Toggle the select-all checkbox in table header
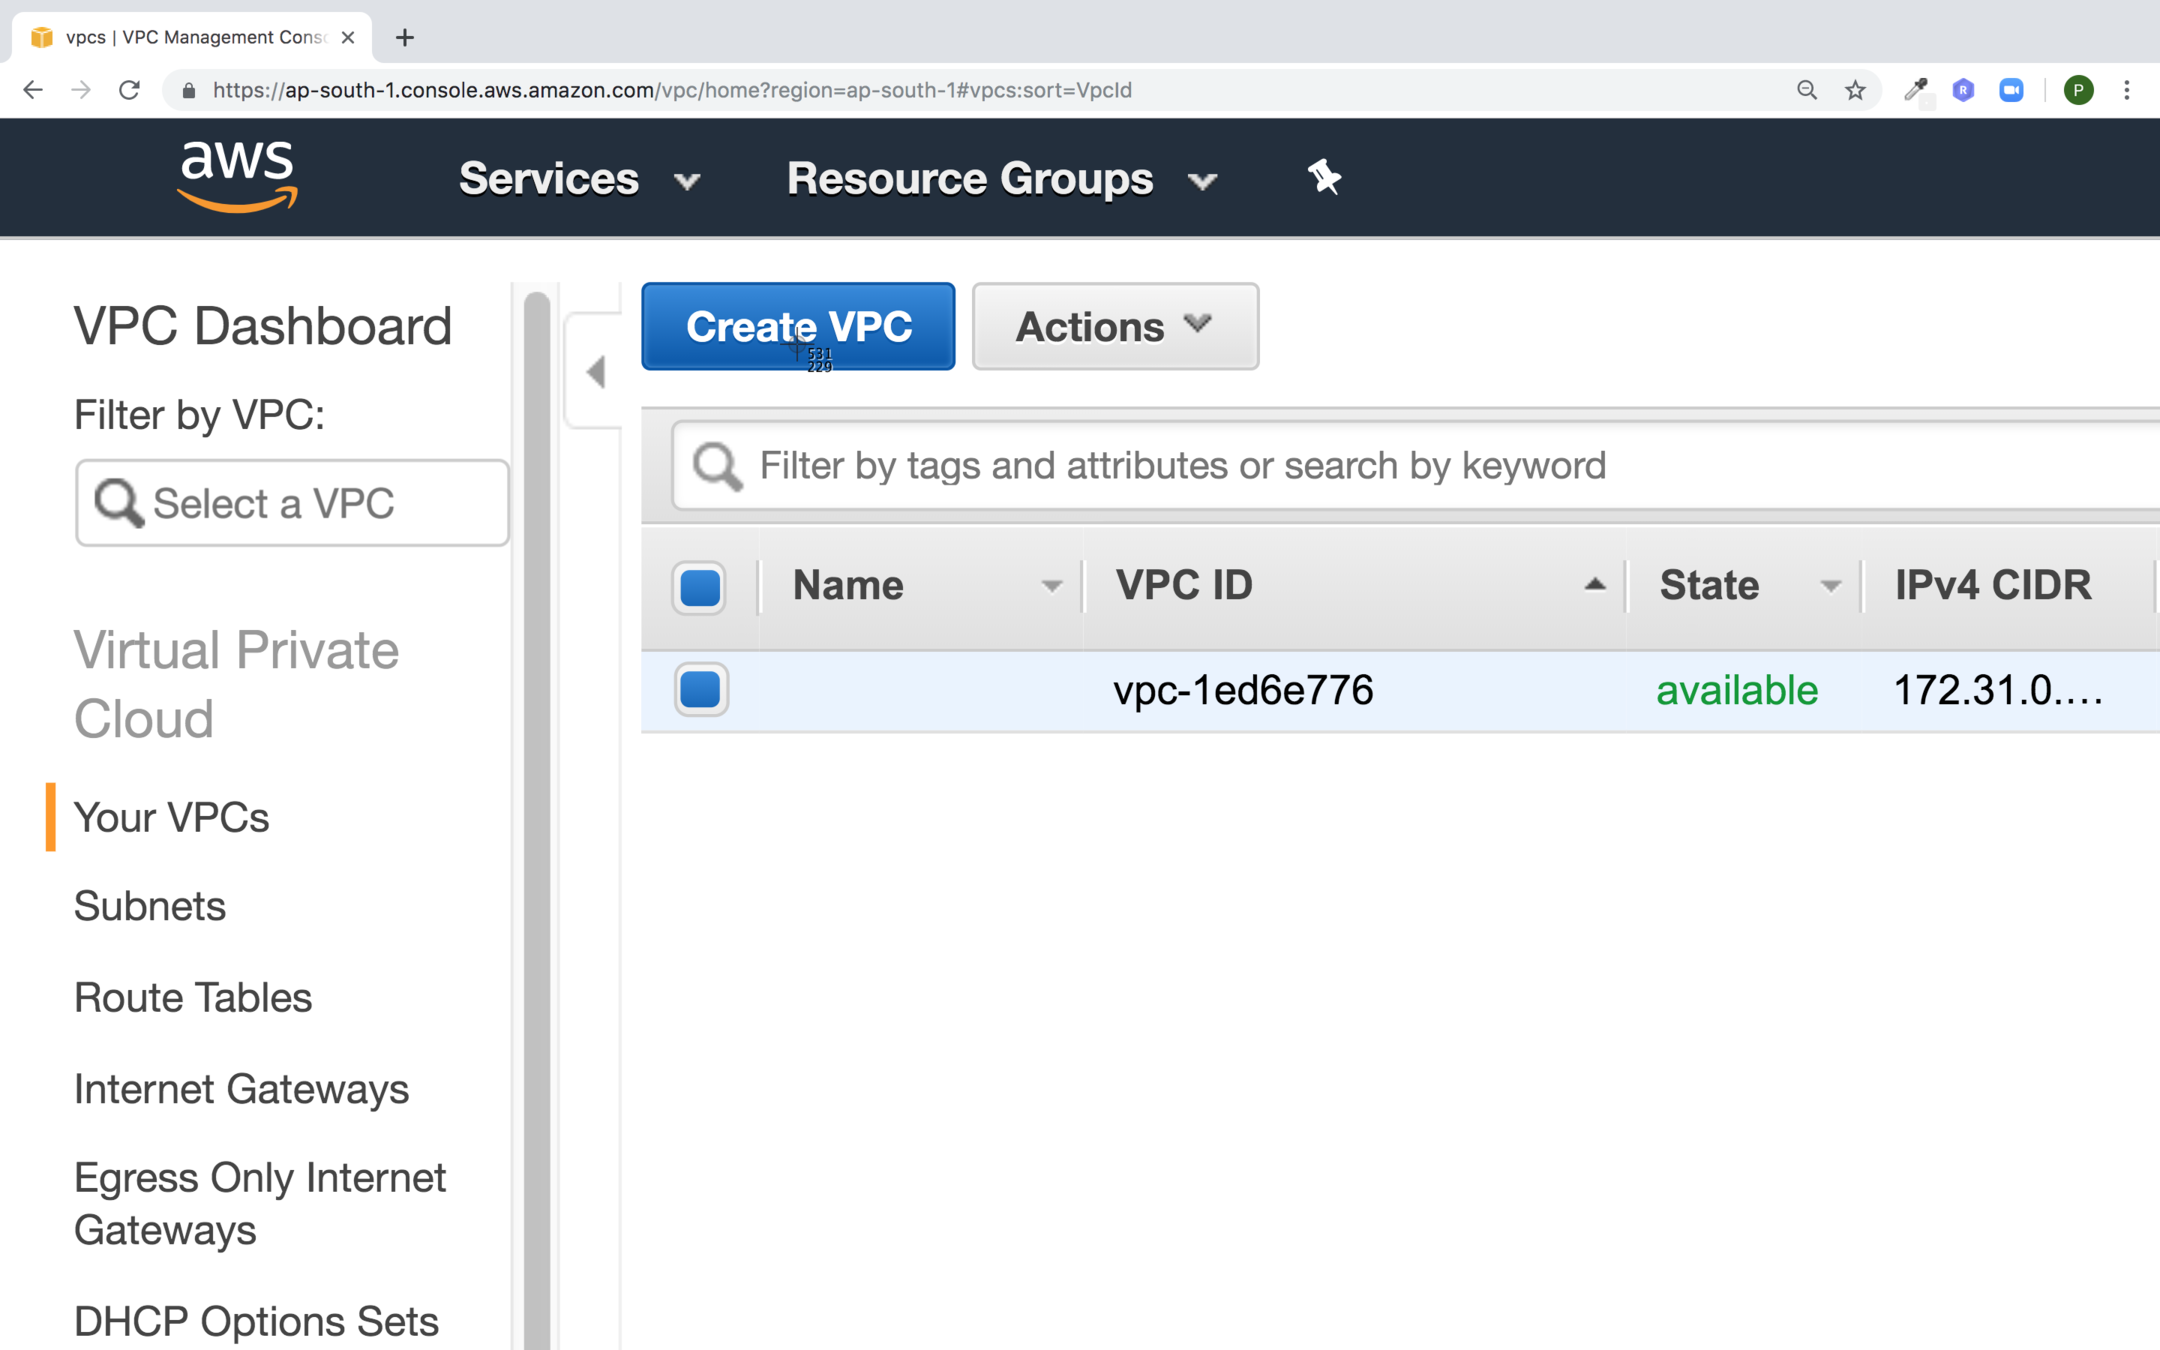Viewport: 2160px width, 1350px height. click(x=700, y=587)
